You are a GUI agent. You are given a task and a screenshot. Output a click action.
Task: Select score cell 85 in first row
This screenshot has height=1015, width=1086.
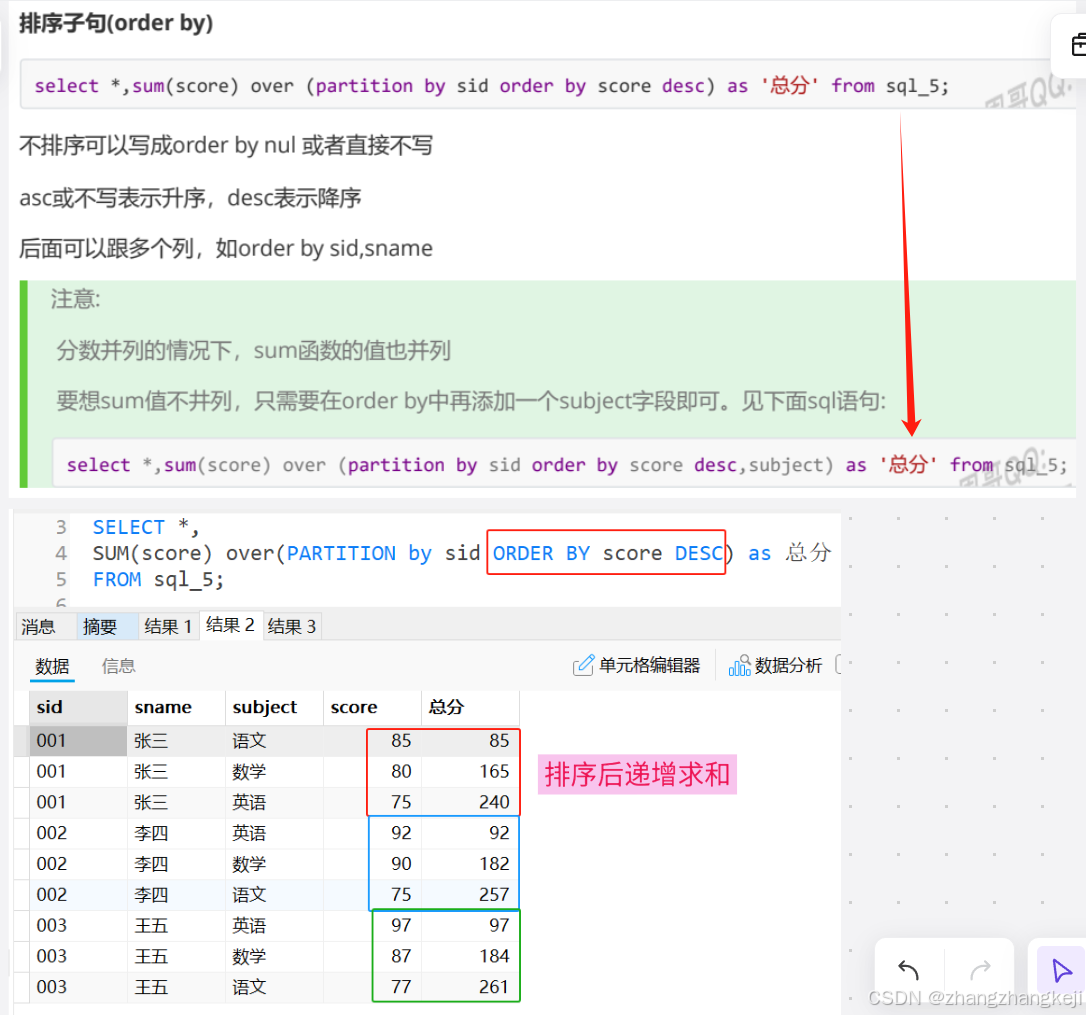(372, 741)
